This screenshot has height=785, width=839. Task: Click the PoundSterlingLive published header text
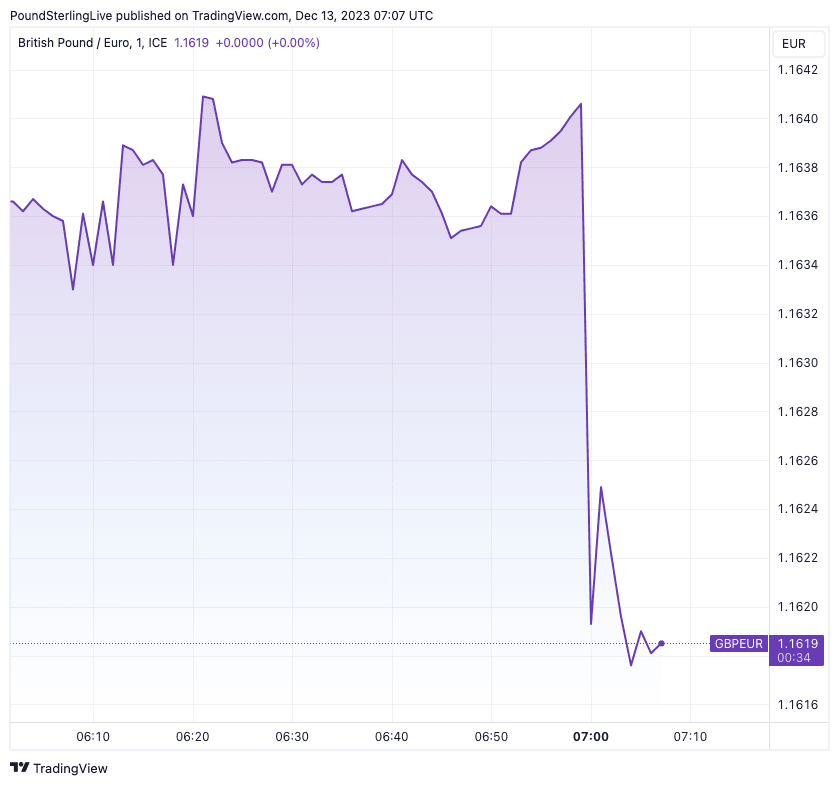pyautogui.click(x=221, y=16)
